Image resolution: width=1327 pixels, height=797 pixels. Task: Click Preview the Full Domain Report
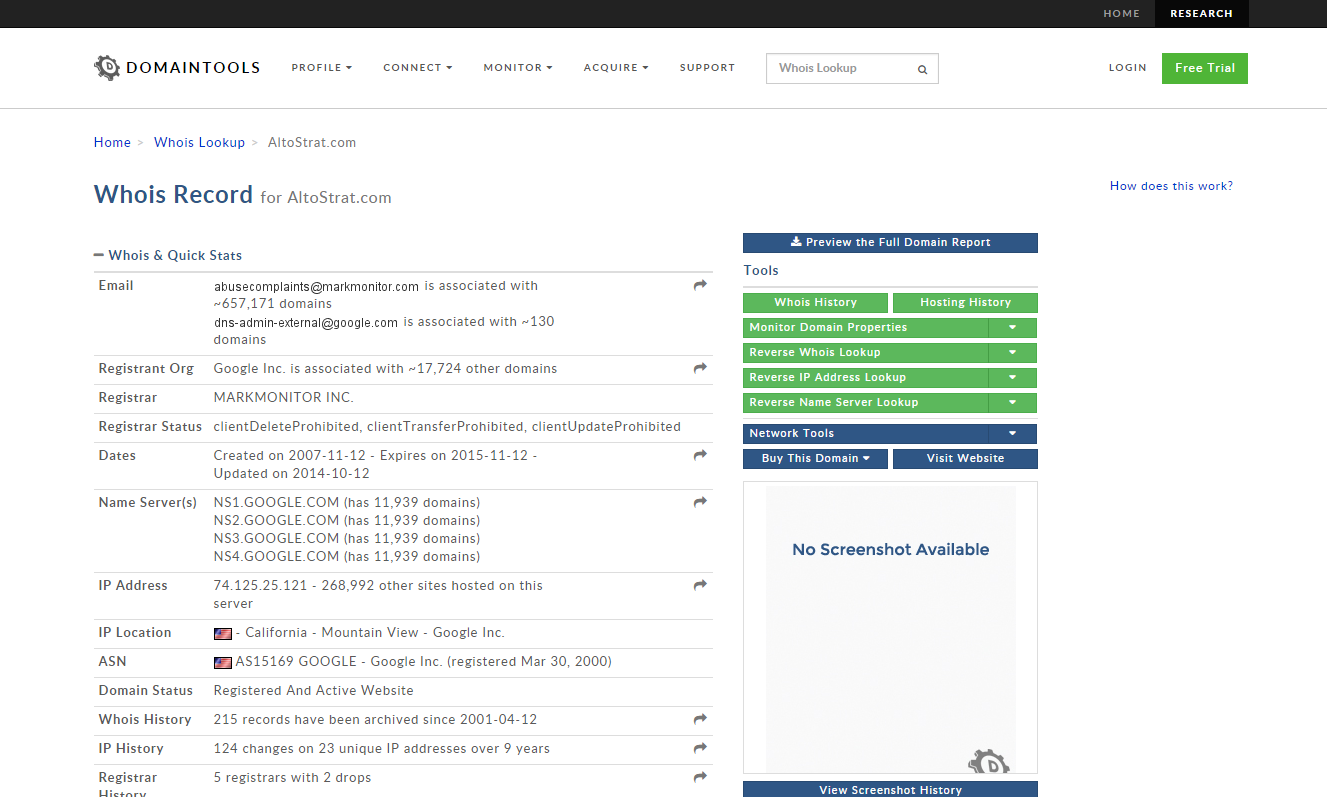(x=890, y=243)
